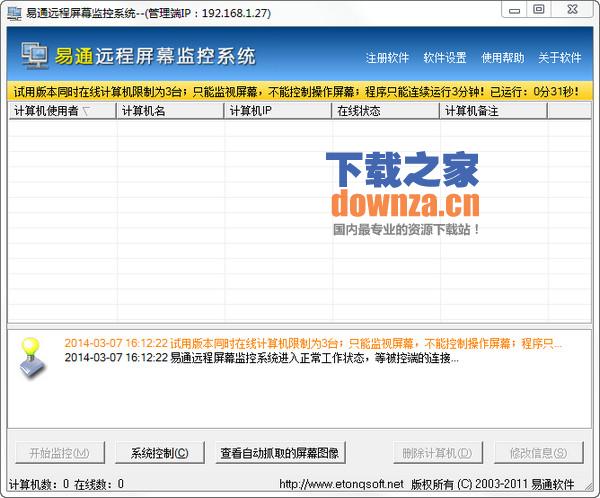Sort by the 计算机使用者 column header
Viewport: 600px width, 498px height.
(62, 111)
